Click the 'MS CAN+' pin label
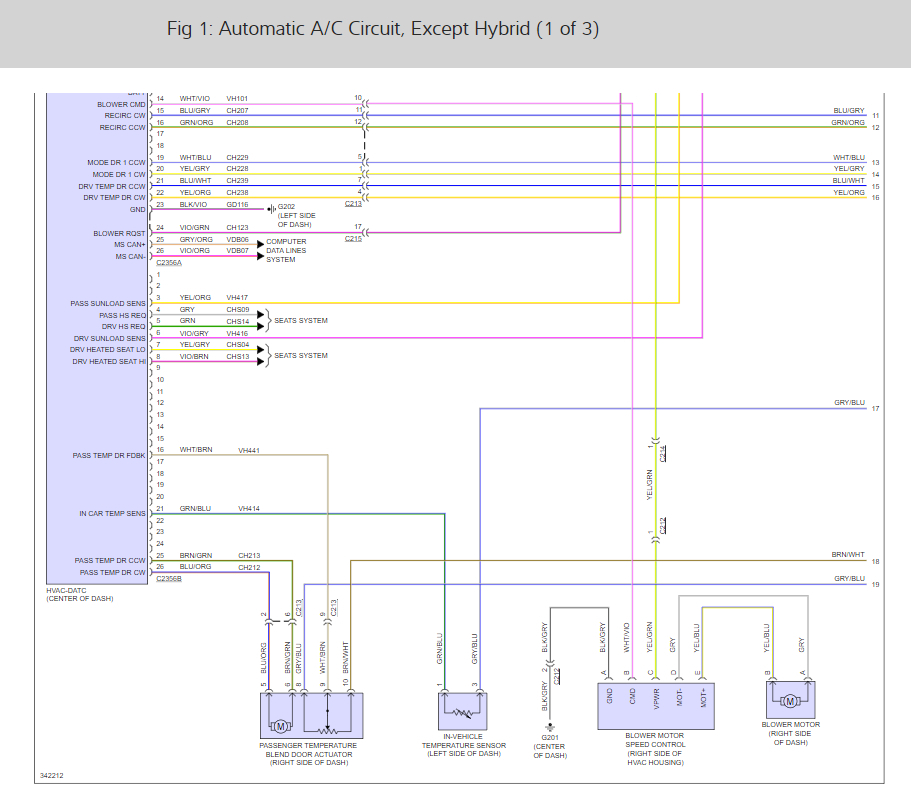Screen dimensions: 911x808 tap(130, 245)
